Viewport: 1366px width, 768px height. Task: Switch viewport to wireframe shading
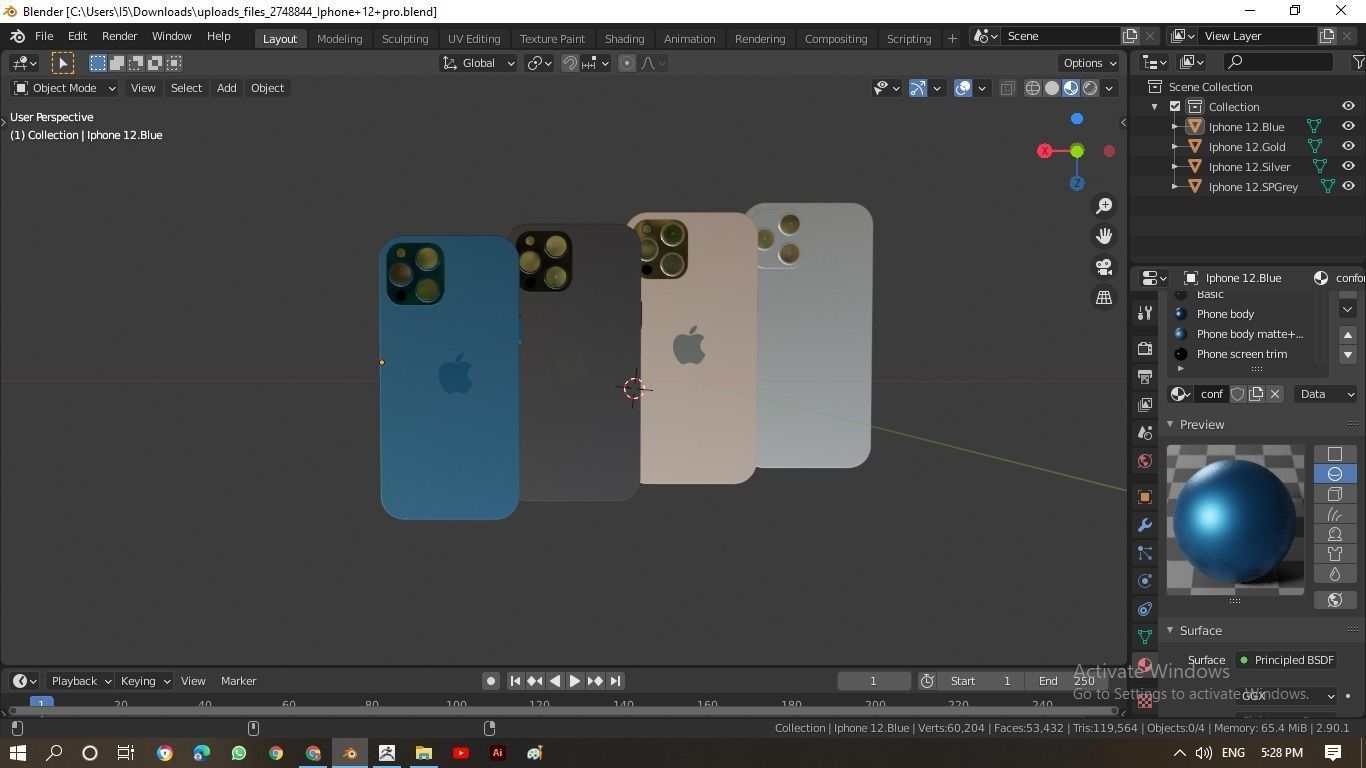[1033, 88]
